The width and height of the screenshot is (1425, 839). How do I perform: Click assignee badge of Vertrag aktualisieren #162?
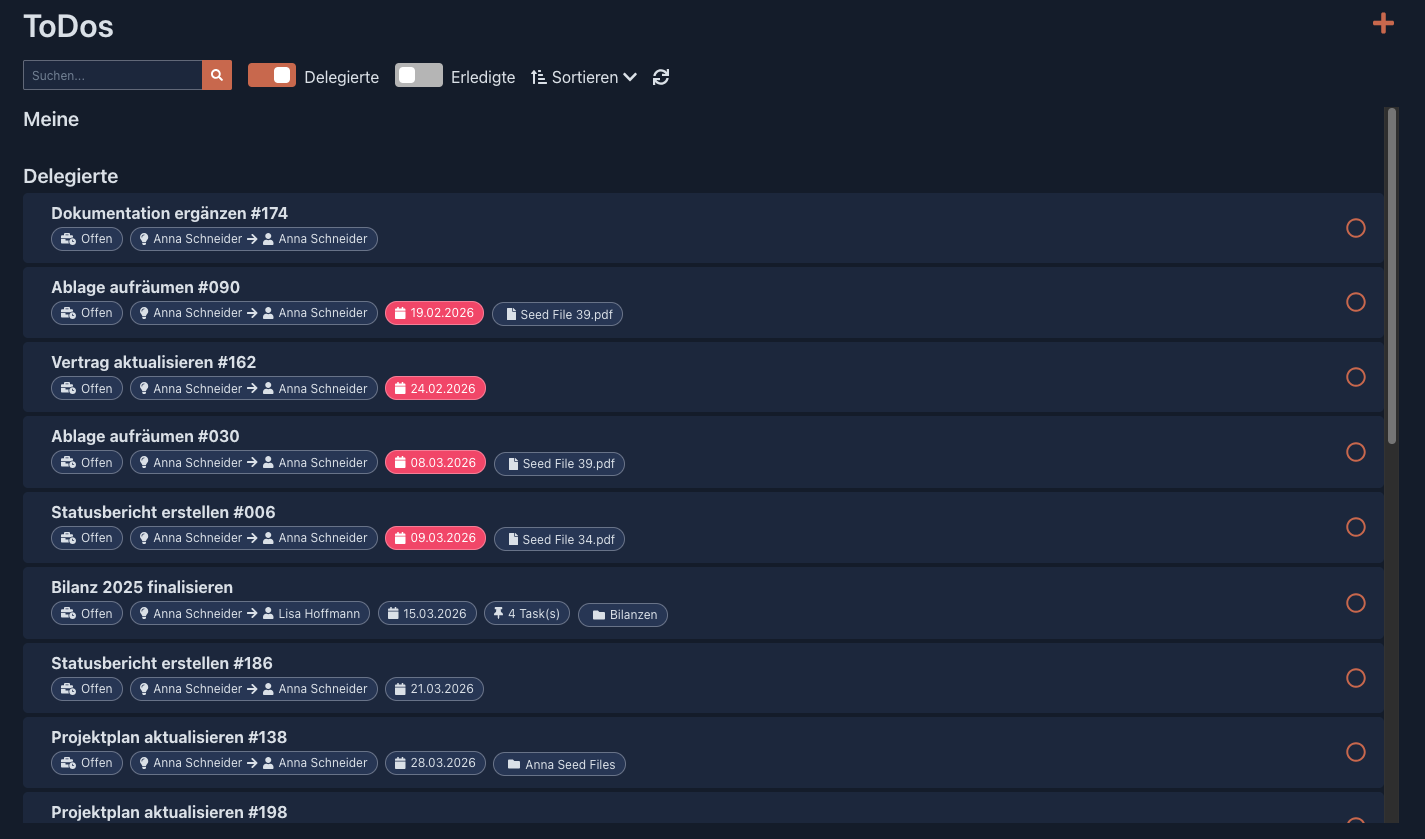(254, 388)
